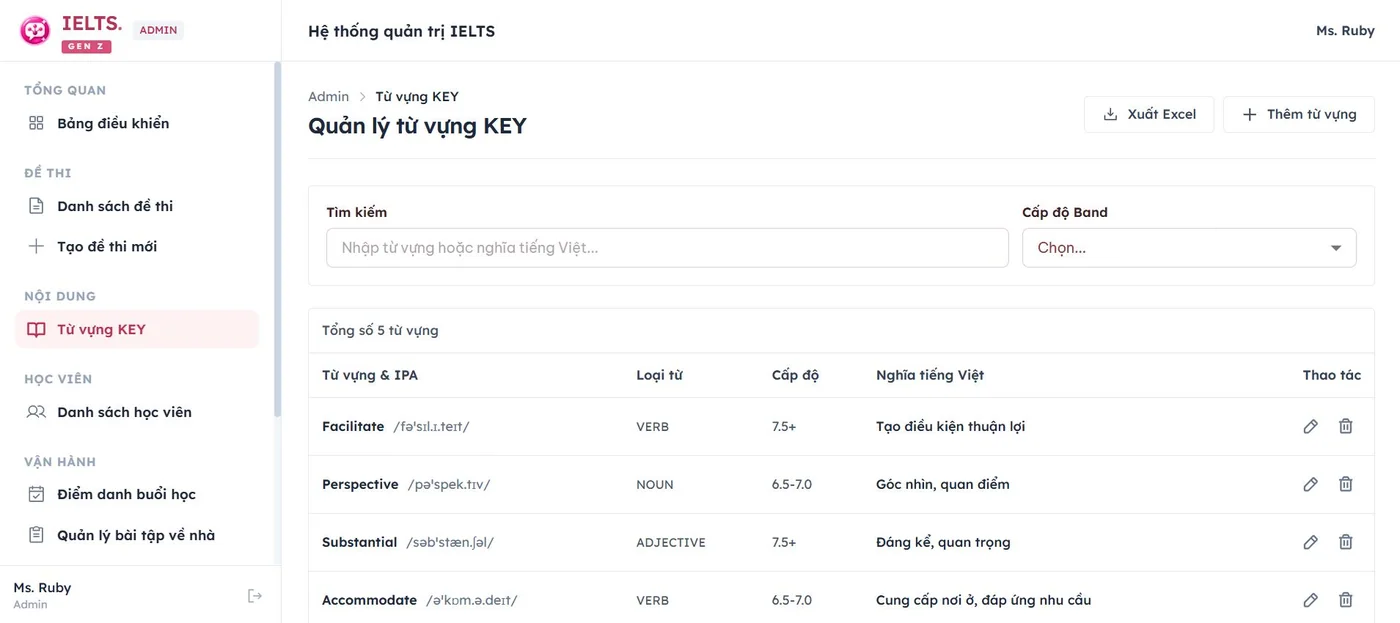The image size is (1400, 623).
Task: Open Bảng điều khiển dashboard
Action: 137,123
